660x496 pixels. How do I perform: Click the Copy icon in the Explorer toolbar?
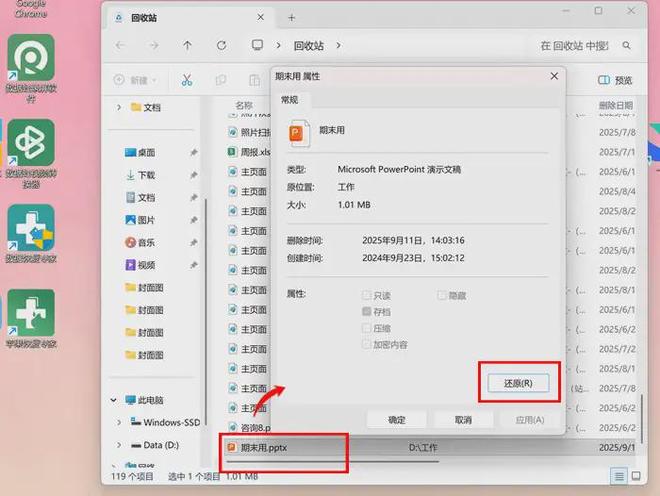pos(221,80)
